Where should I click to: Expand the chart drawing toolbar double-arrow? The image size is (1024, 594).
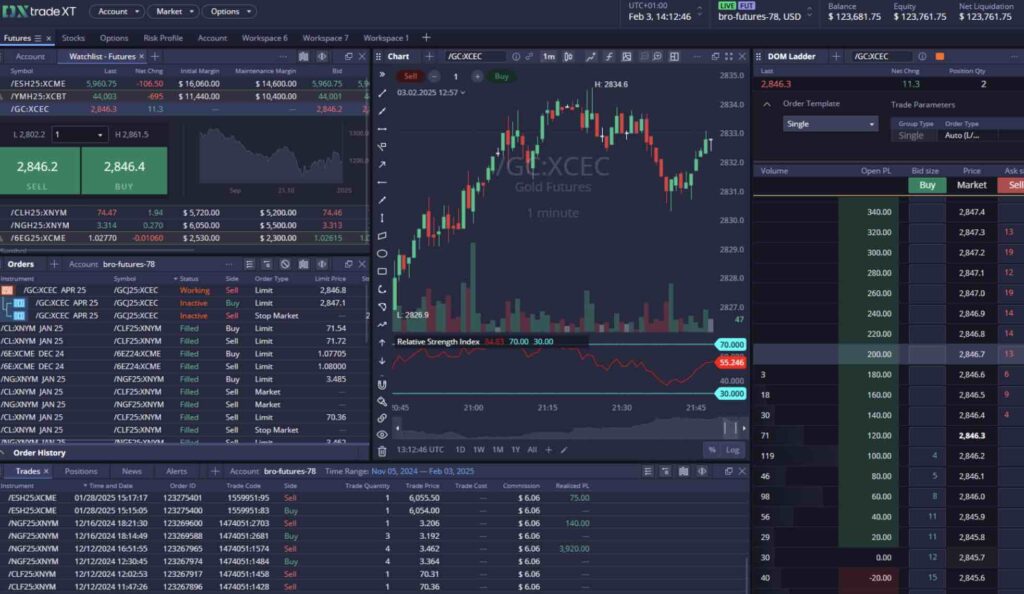click(382, 75)
